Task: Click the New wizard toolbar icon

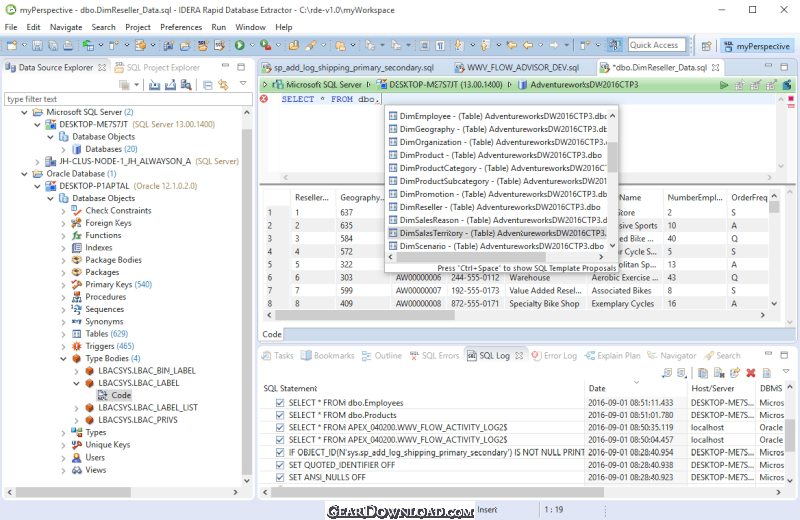Action: 12,46
